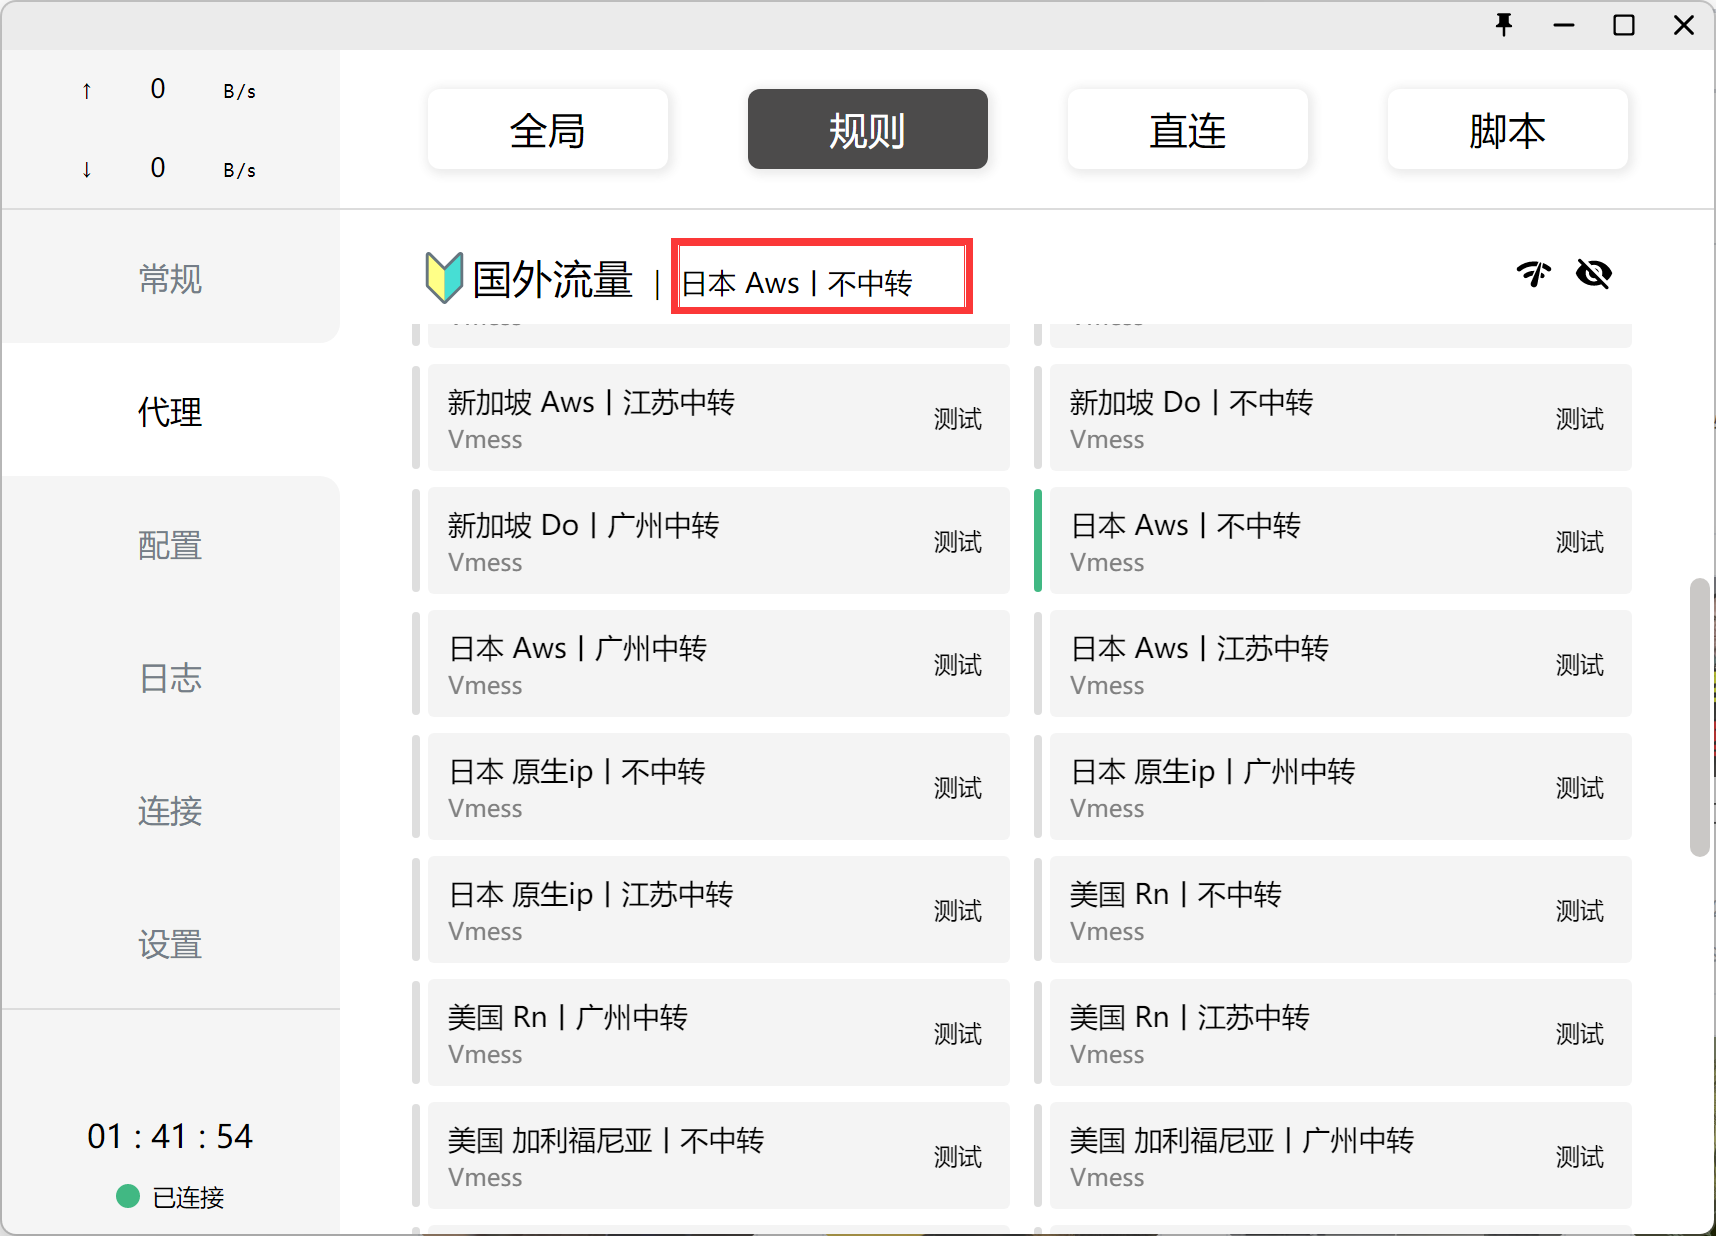
Task: Run 测试 on 美国 加利福尼亚 | 不中转
Action: pyautogui.click(x=958, y=1157)
